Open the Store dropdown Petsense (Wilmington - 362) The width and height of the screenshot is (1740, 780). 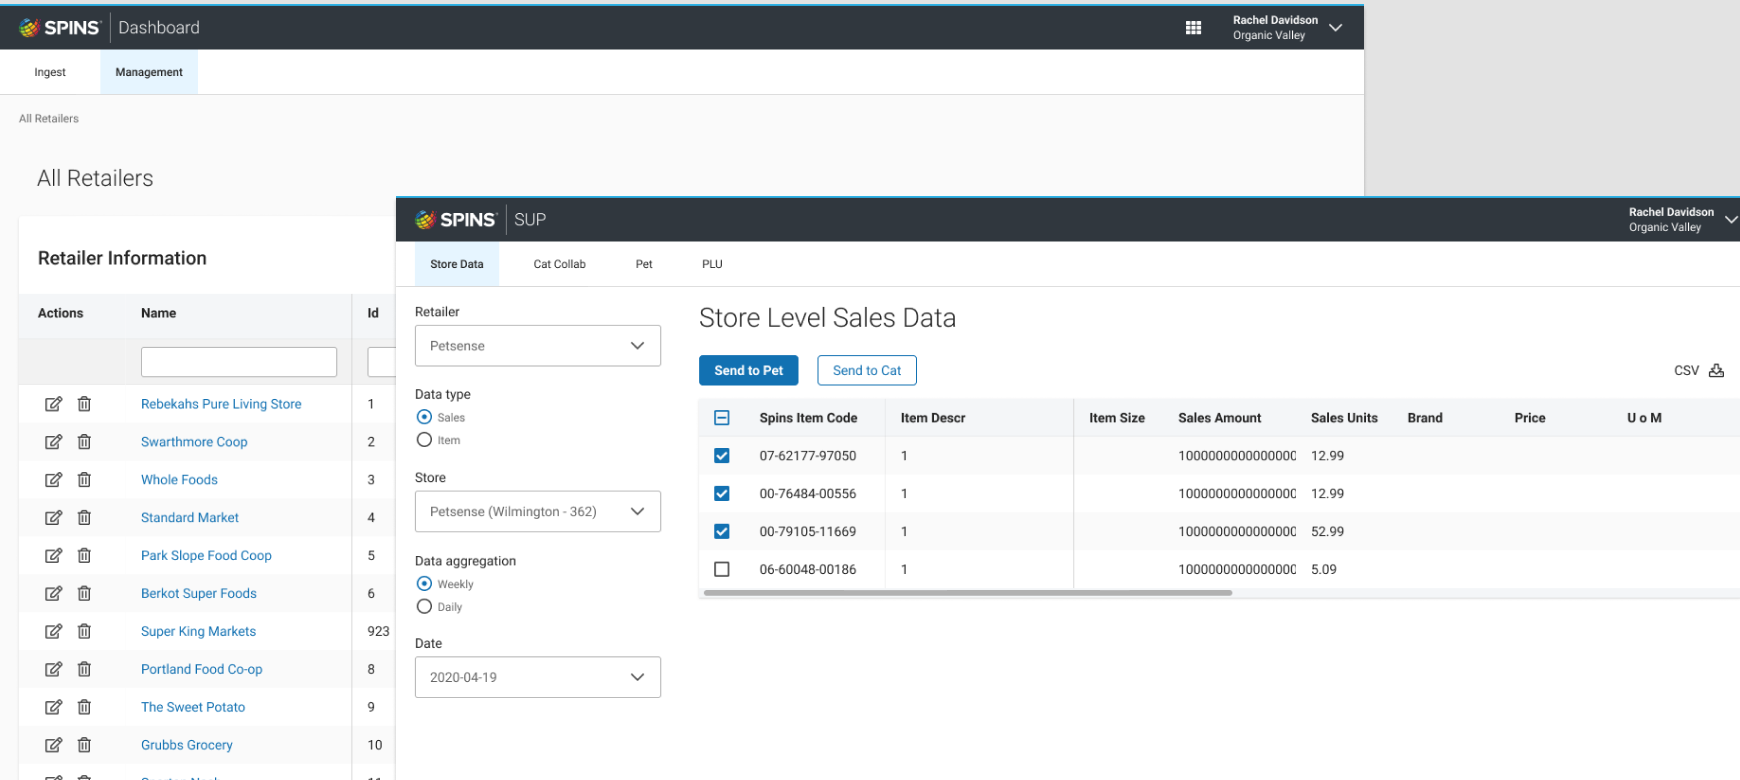(x=538, y=512)
